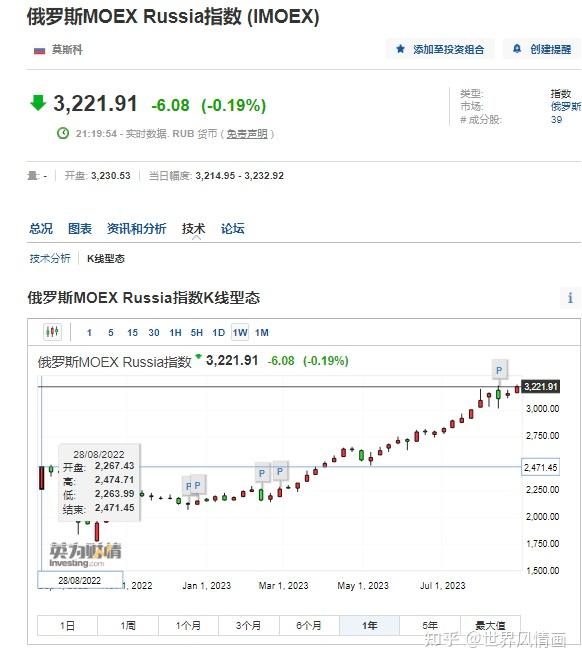
Task: Switch to the 技术分析 sub-tab
Action: tap(50, 258)
